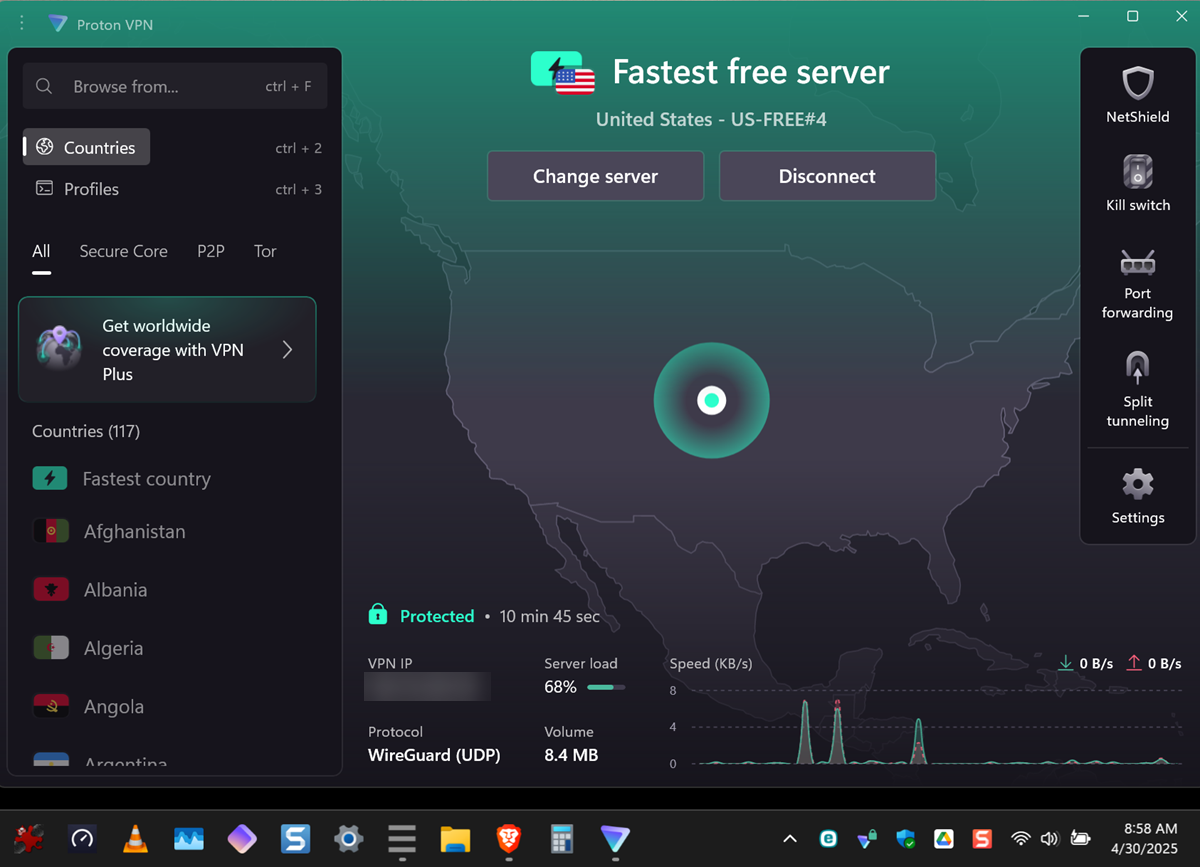Screen dimensions: 1200x867
Task: Click the Countries (117) heading
Action: coord(86,431)
